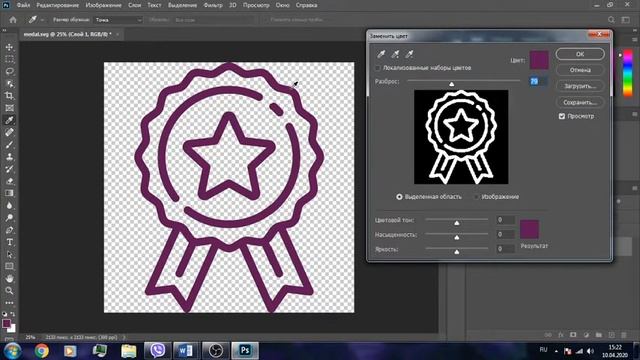
Task: Select the Move tool in toolbar
Action: click(x=9, y=47)
